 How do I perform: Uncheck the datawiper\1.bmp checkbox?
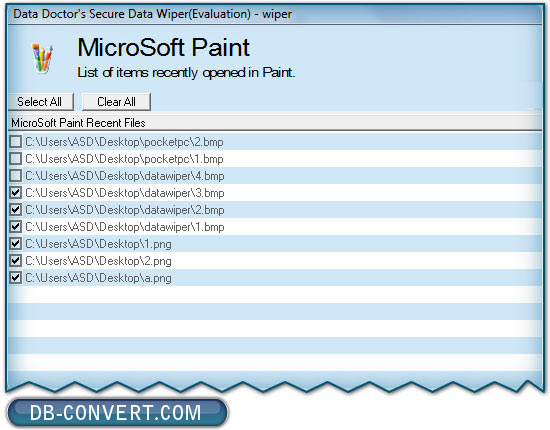coord(15,227)
